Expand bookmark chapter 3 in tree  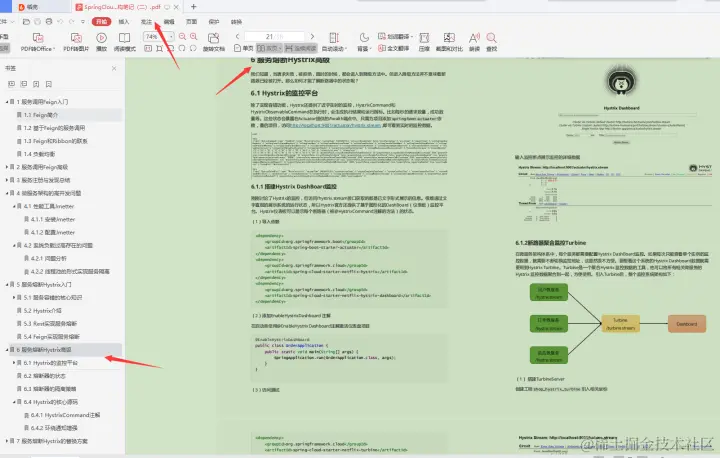(x=6, y=180)
